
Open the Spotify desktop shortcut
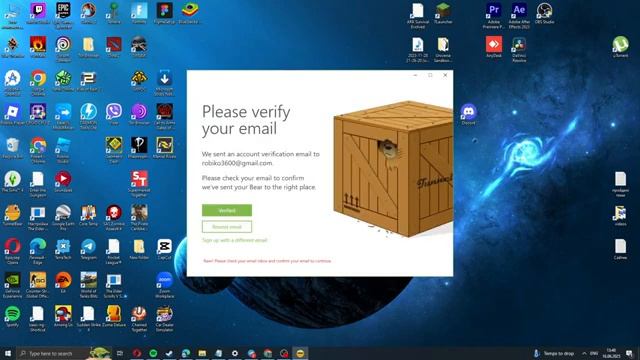[x=13, y=316]
